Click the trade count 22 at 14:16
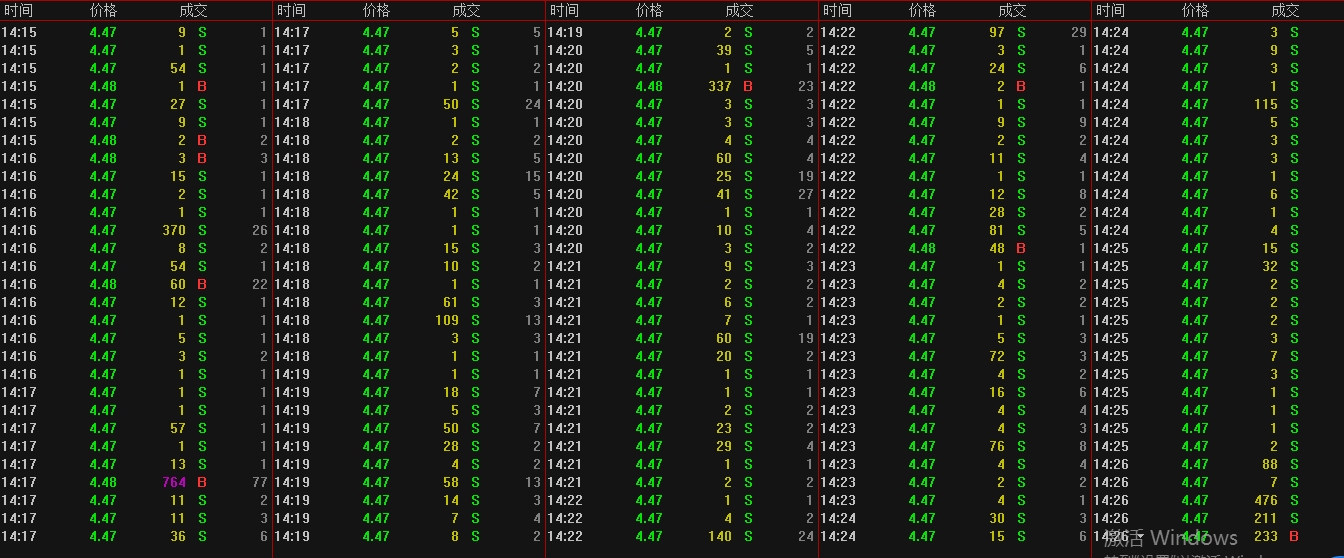The height and width of the screenshot is (558, 1344). click(259, 284)
